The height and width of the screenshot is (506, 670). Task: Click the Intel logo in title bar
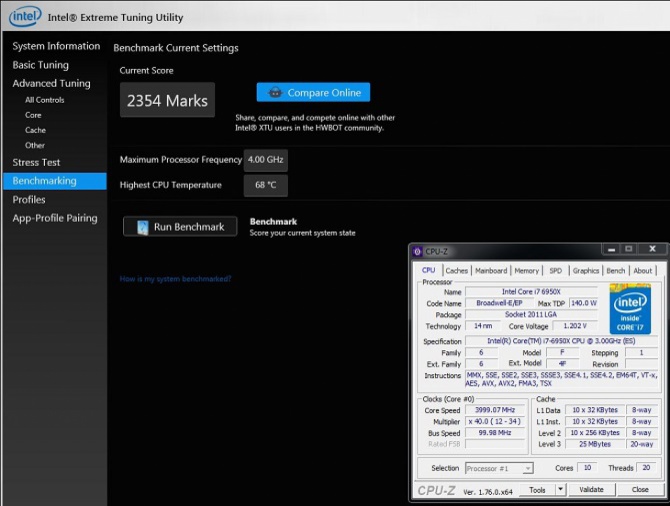click(x=25, y=16)
